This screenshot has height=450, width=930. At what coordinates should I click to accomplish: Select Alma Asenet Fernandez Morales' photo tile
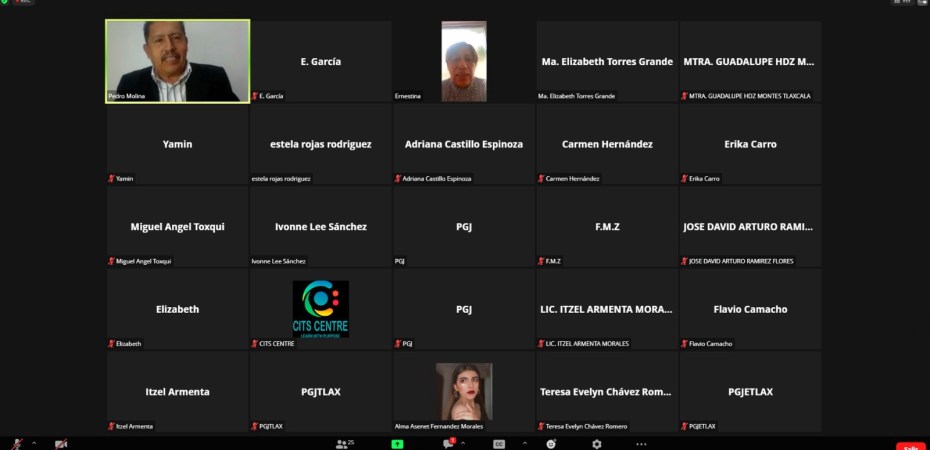[x=463, y=391]
